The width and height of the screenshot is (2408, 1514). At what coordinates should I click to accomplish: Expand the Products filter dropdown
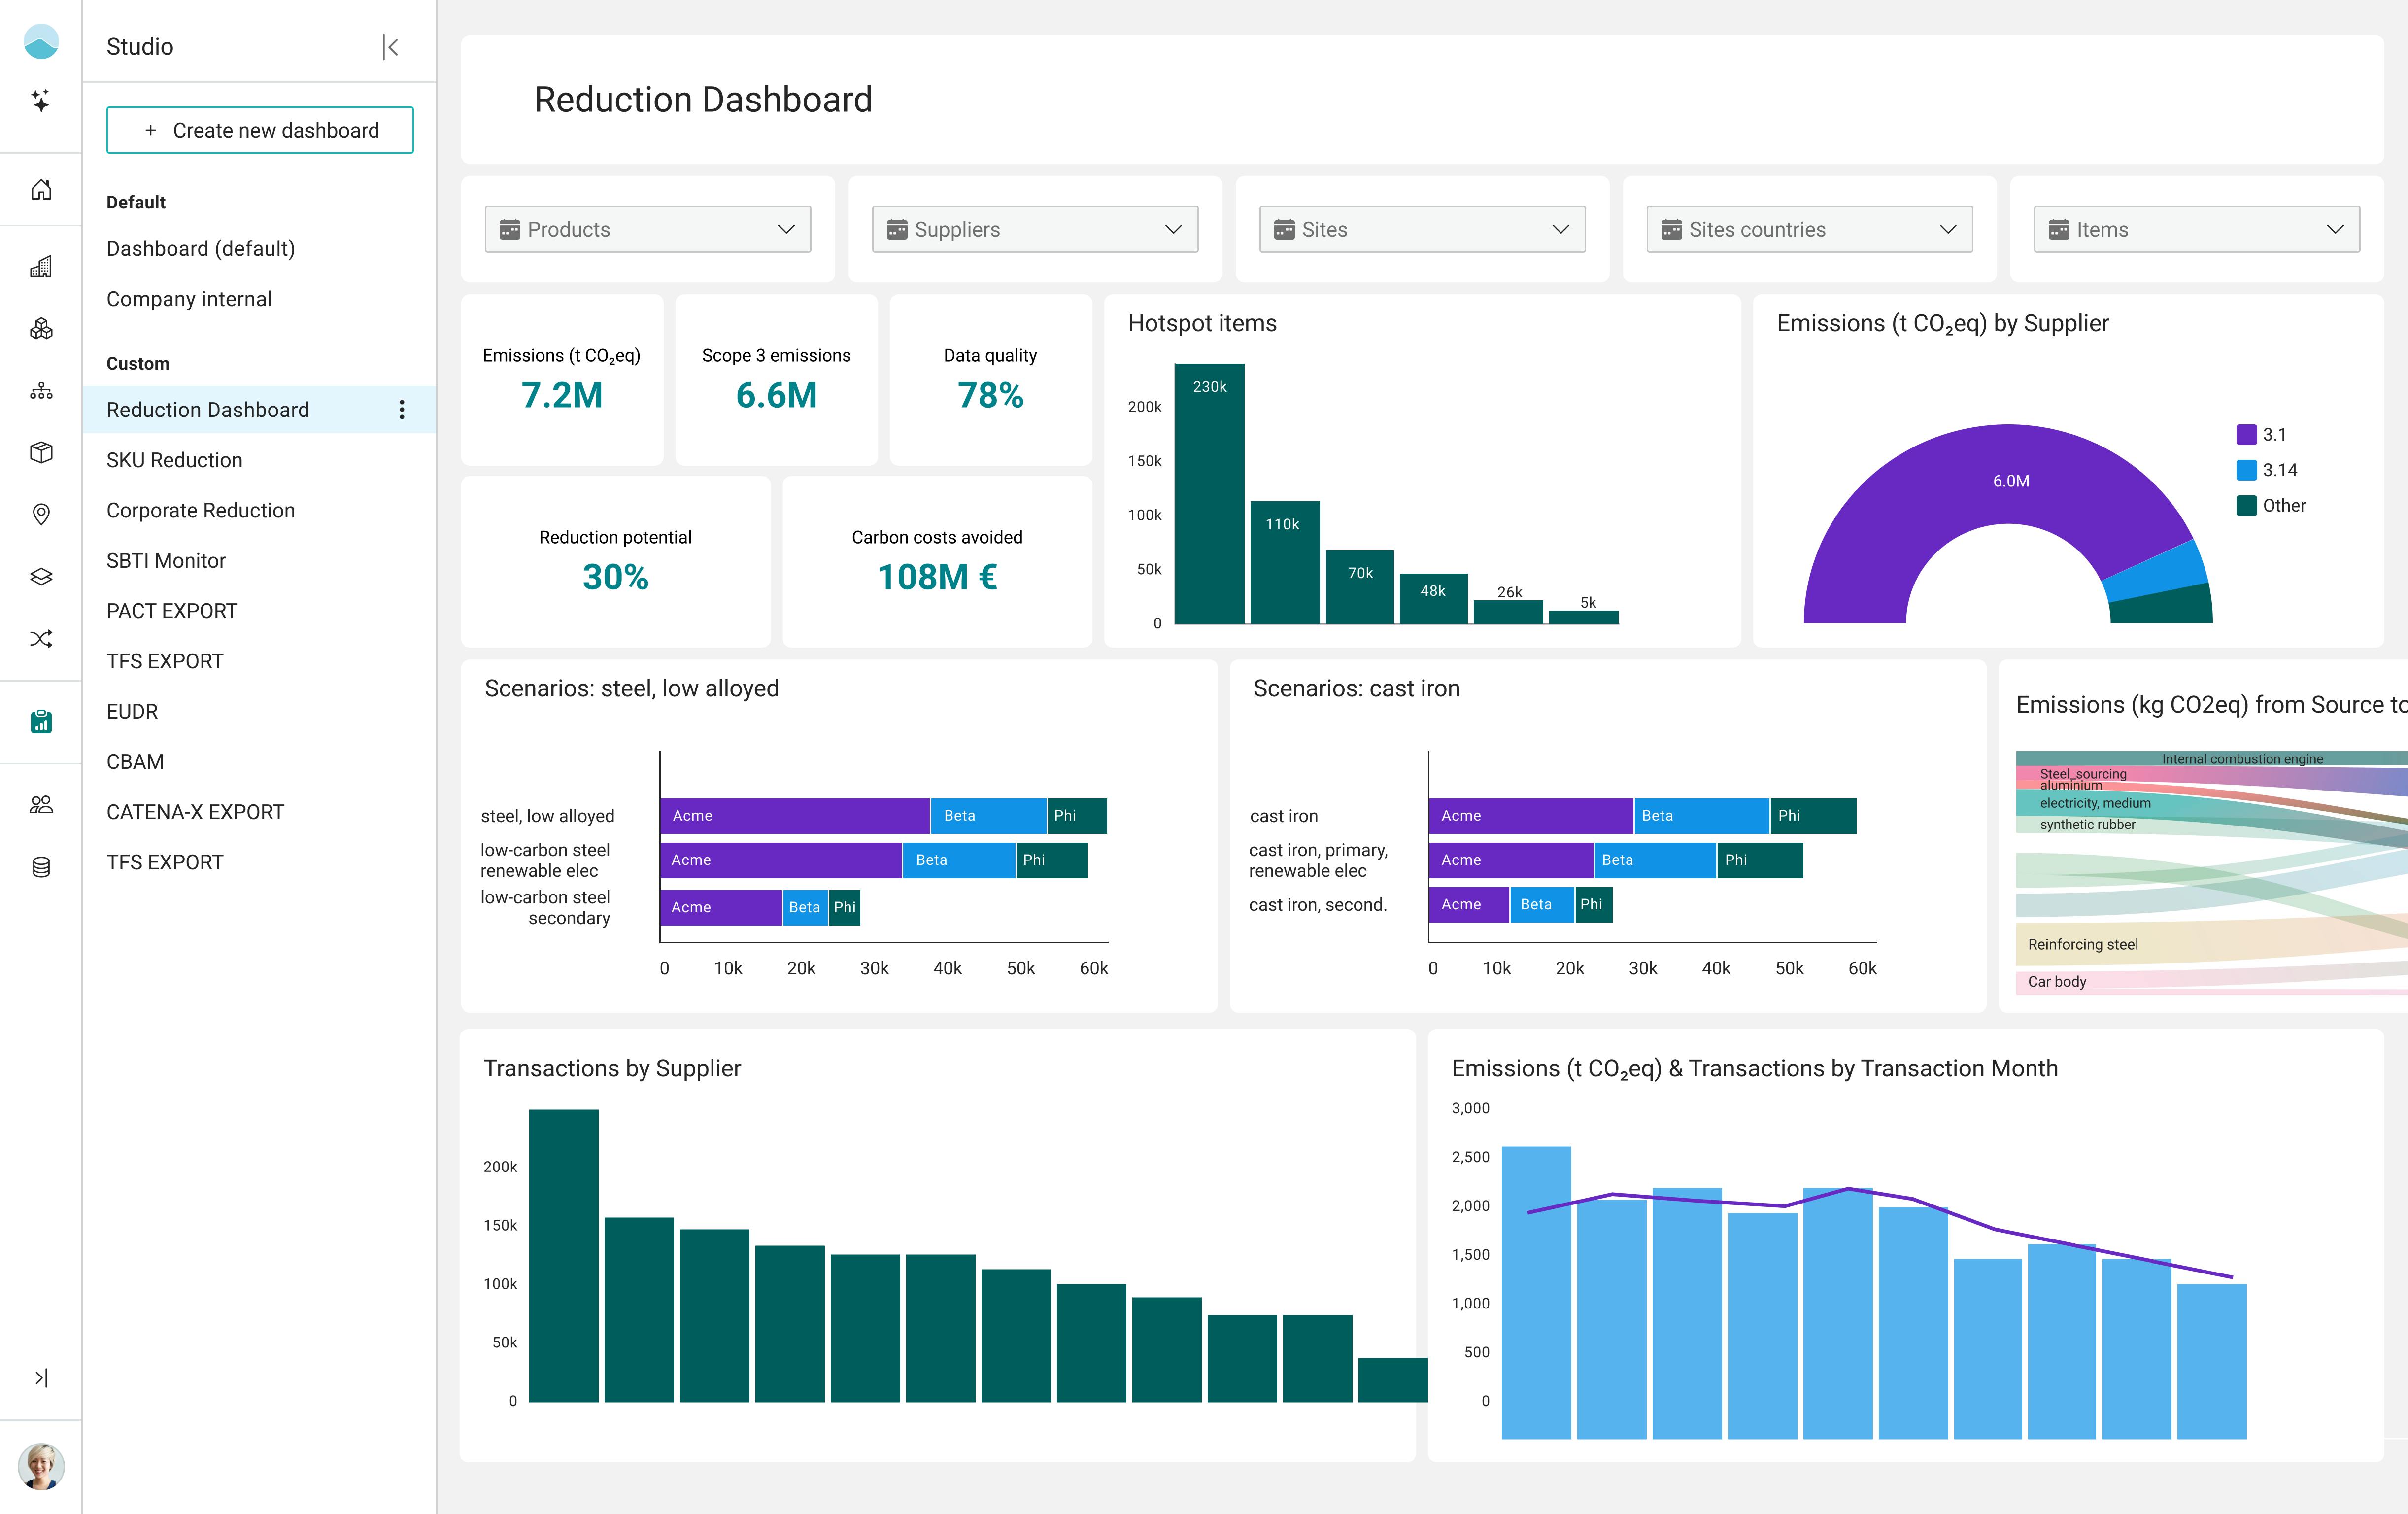pos(647,230)
